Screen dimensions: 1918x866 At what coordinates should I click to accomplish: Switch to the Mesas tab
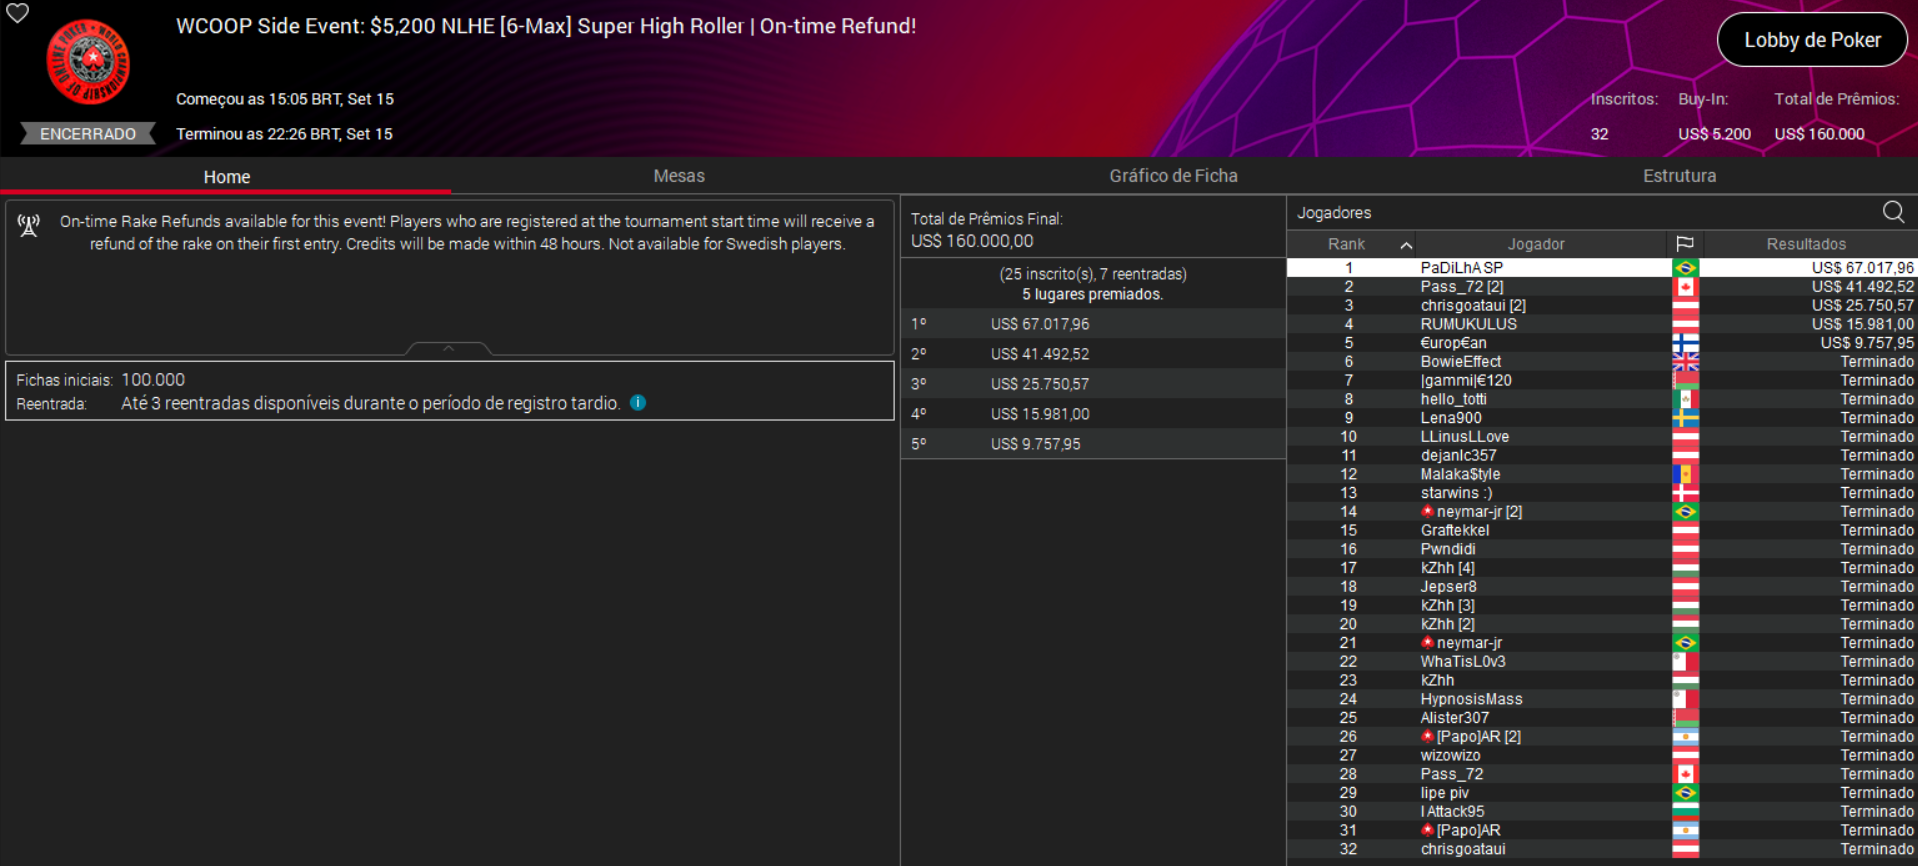(678, 176)
